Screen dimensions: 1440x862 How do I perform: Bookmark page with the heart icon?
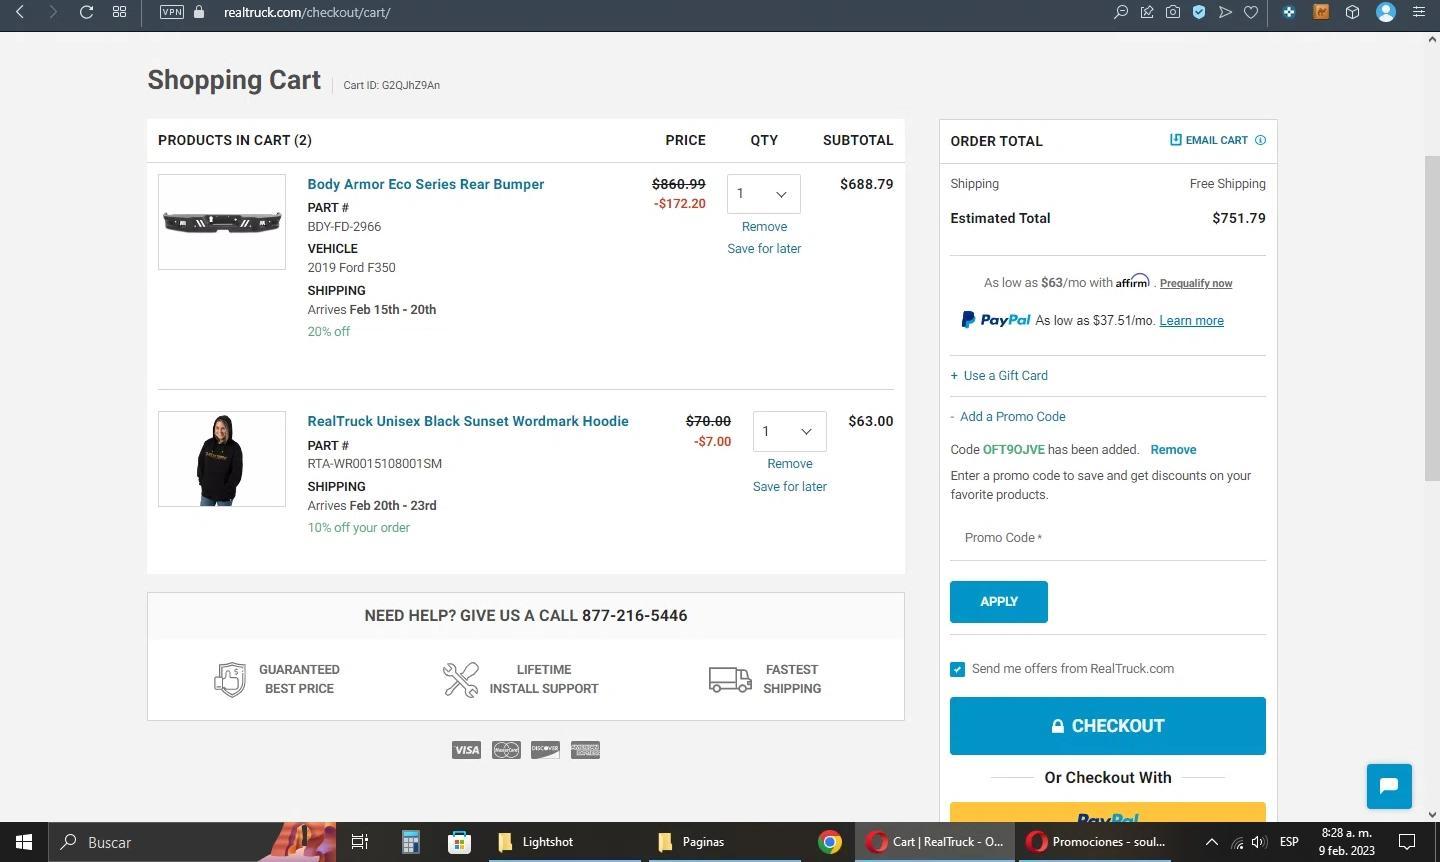point(1251,12)
